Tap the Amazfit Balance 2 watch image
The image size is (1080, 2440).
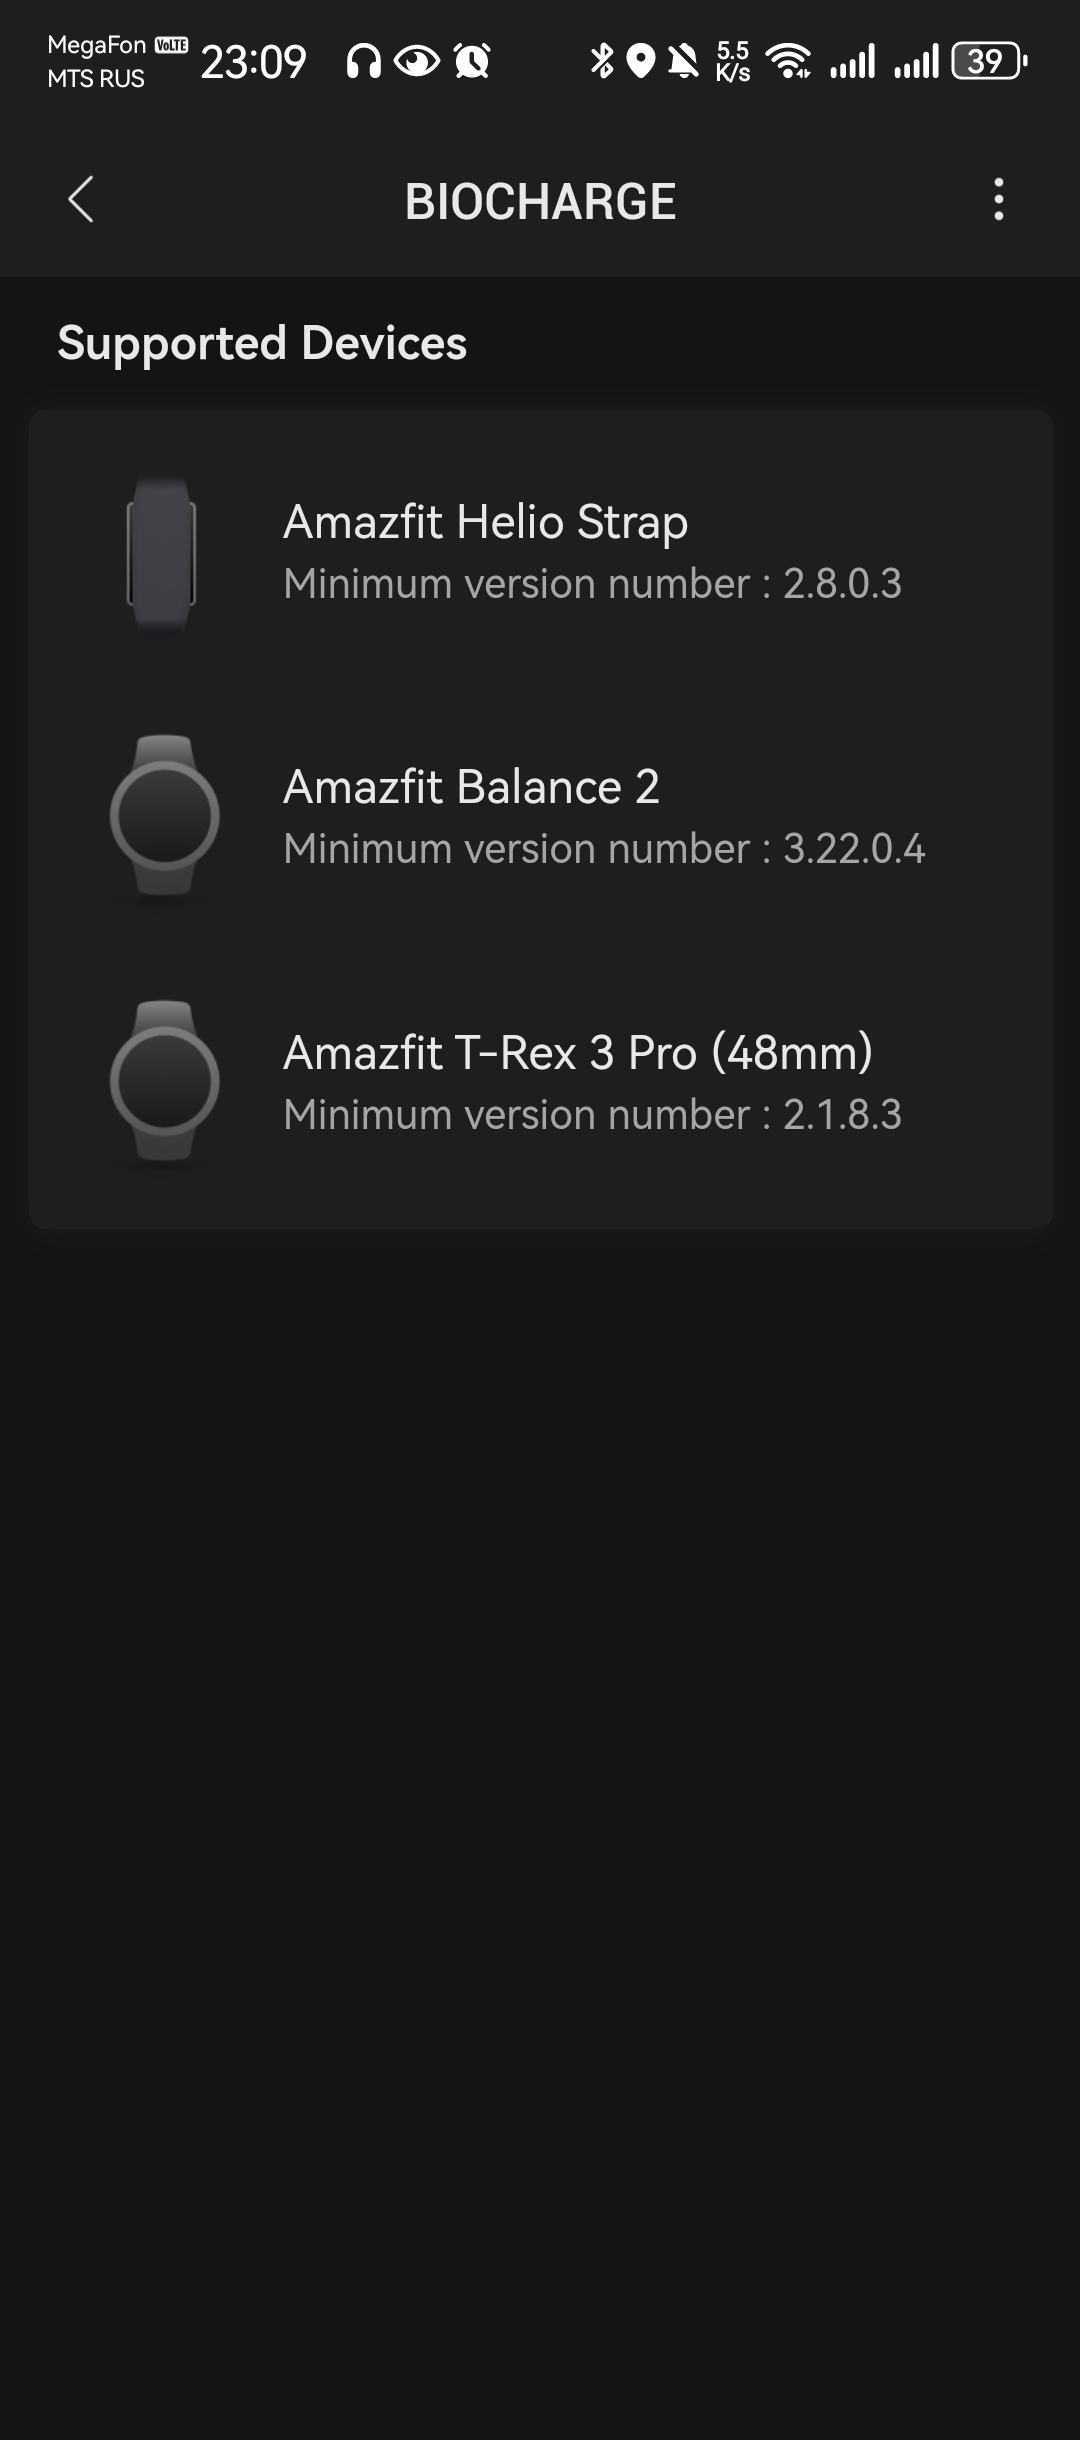pos(164,817)
